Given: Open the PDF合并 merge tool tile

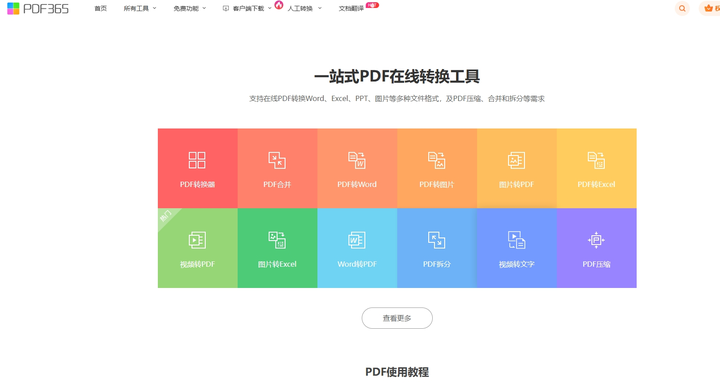Looking at the screenshot, I should click(x=277, y=168).
